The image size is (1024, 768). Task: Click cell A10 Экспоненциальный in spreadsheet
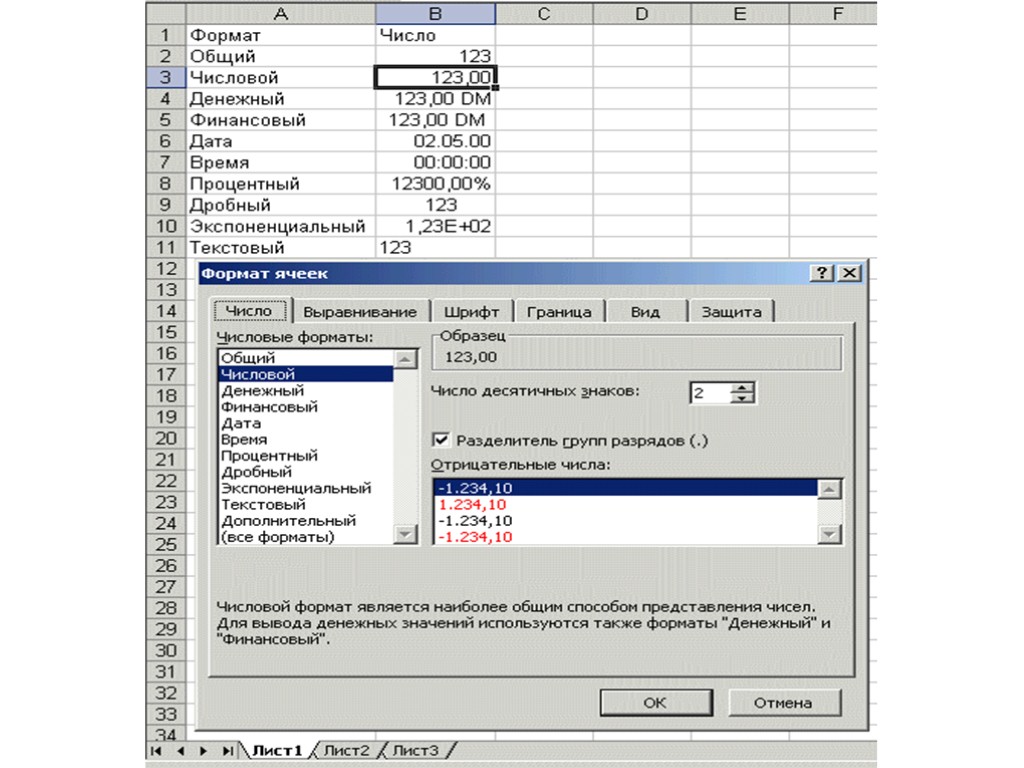[x=281, y=226]
